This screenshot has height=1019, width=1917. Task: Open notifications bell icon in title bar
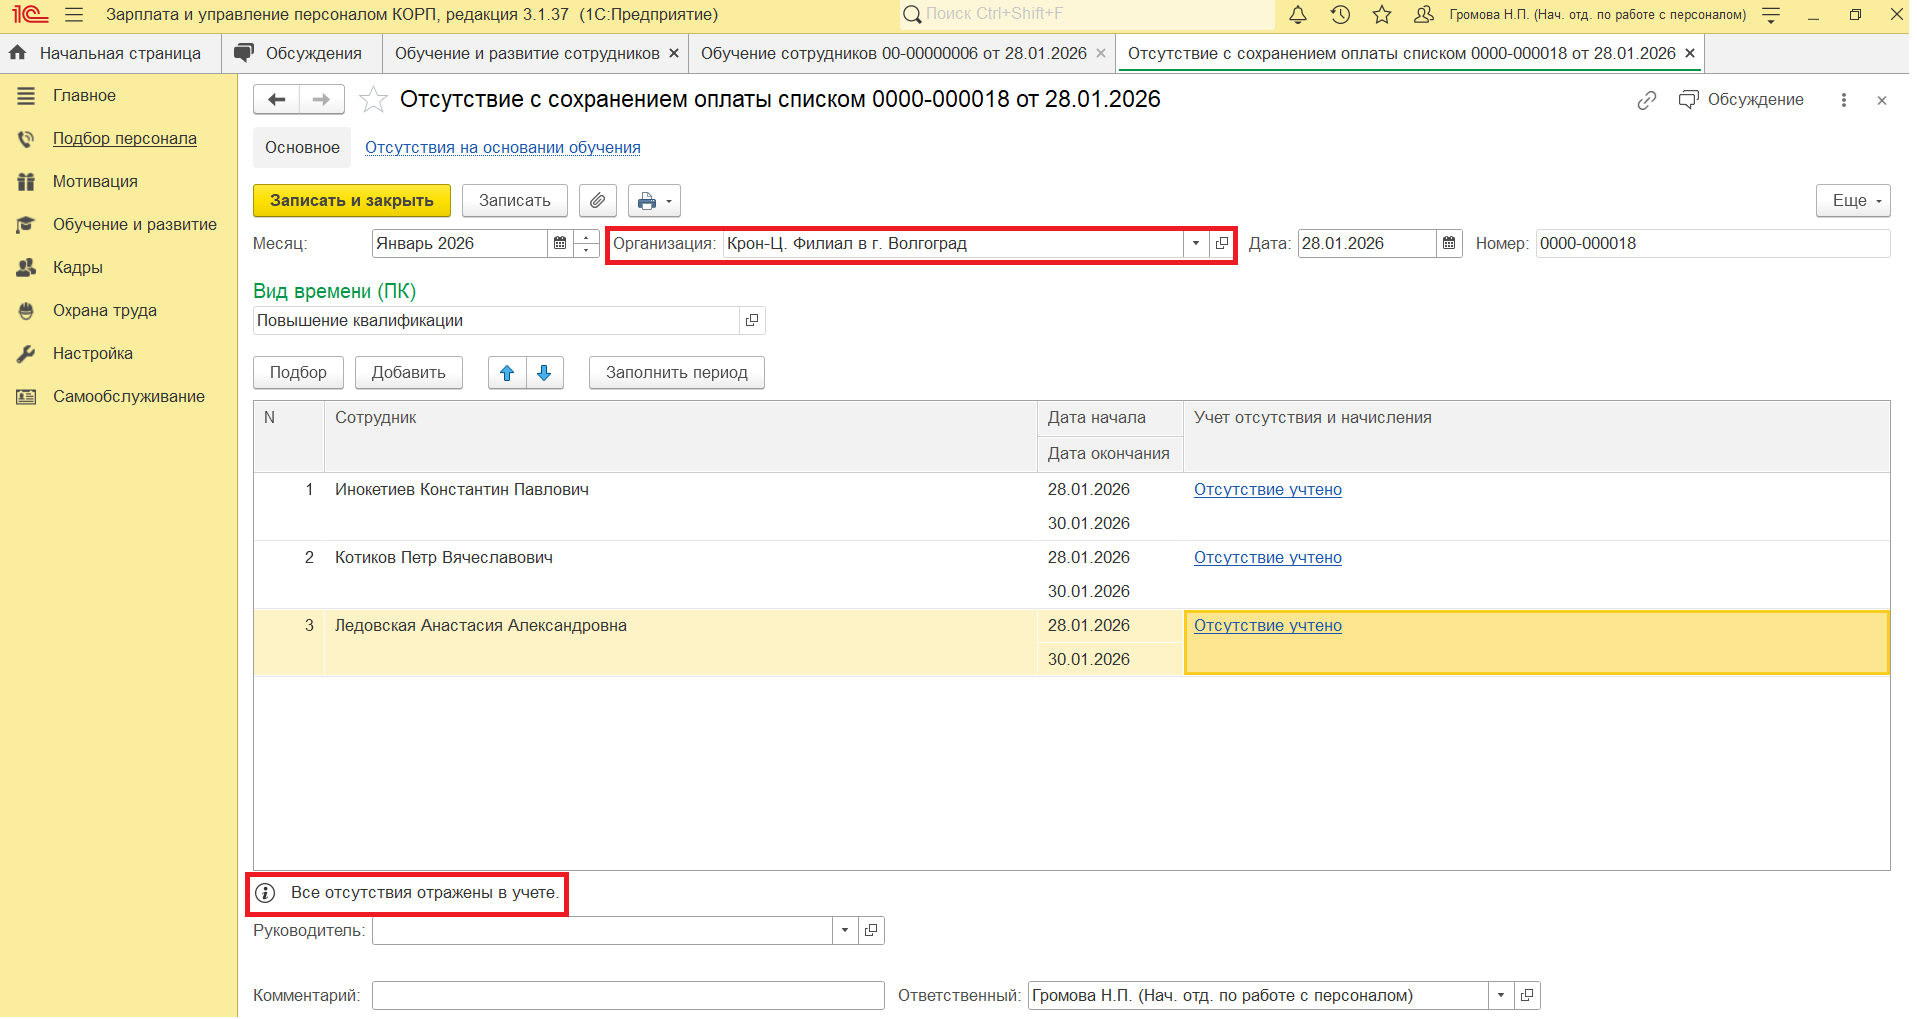point(1298,15)
